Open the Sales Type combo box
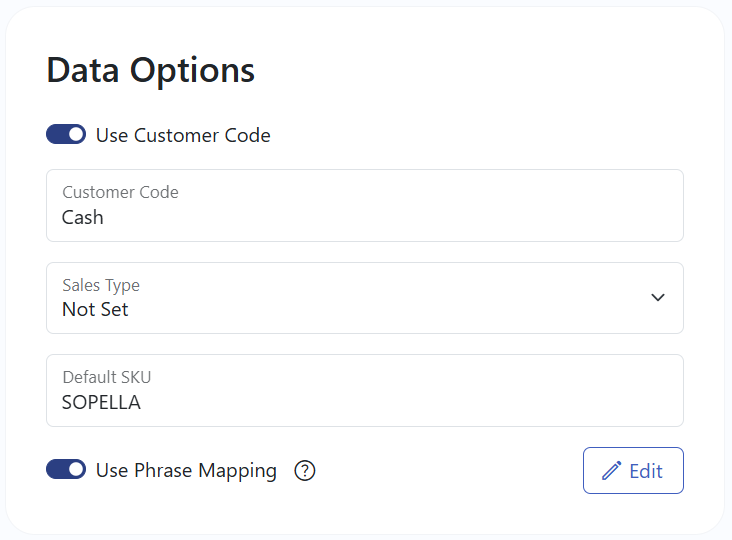The height and width of the screenshot is (540, 732). click(x=365, y=298)
